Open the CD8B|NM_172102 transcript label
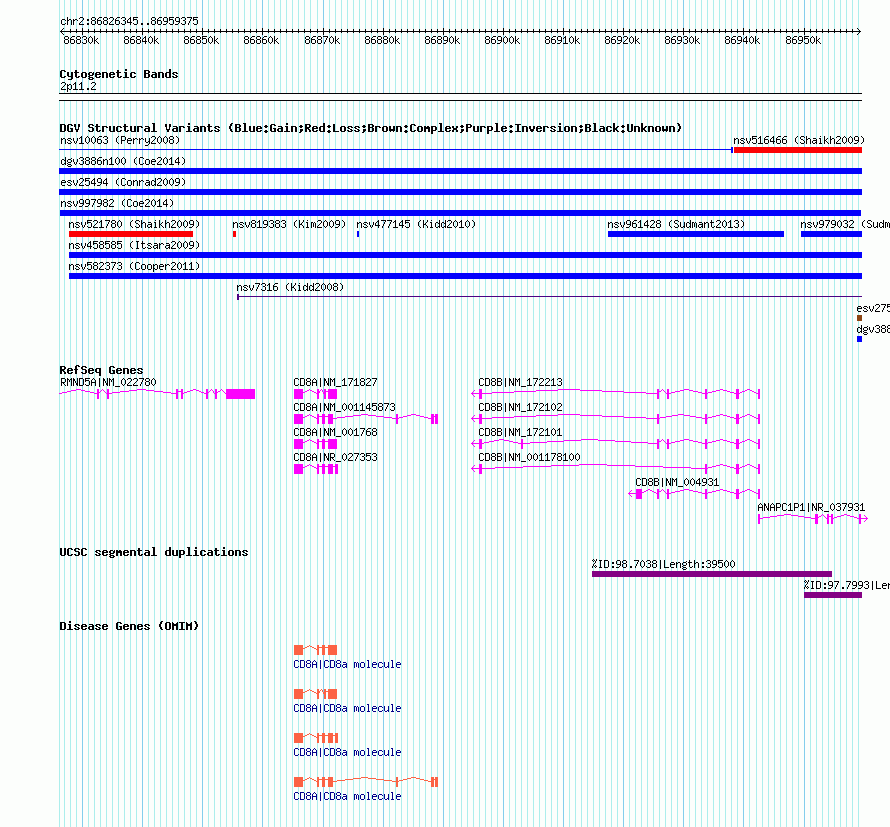 [520, 408]
